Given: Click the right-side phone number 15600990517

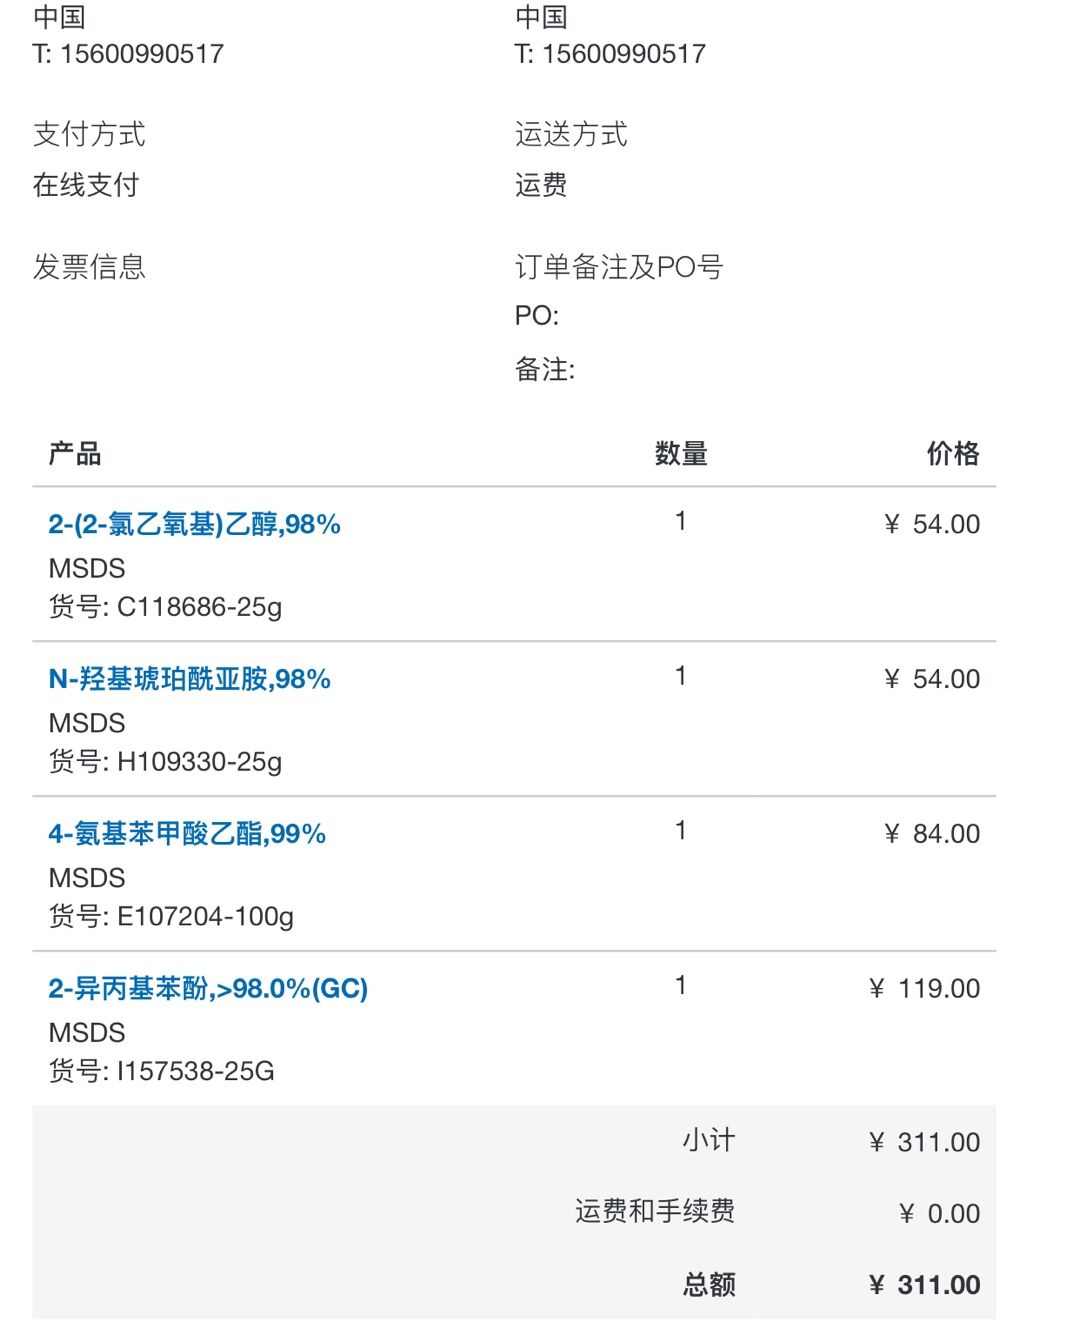Looking at the screenshot, I should (623, 54).
